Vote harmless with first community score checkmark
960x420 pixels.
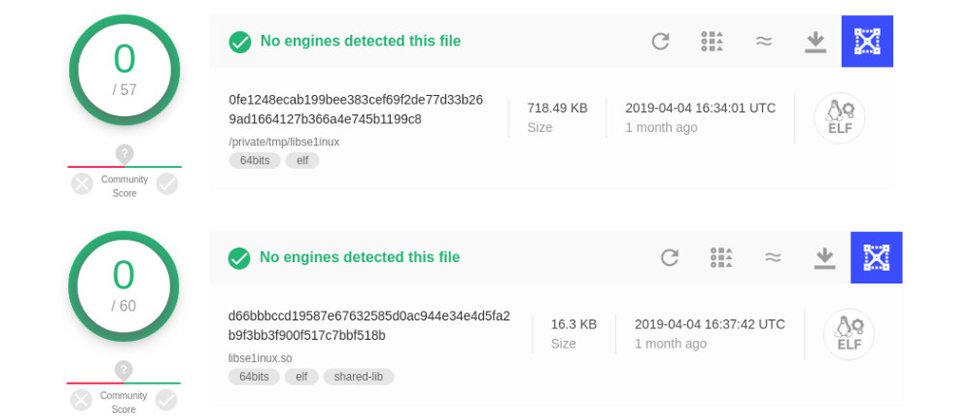(x=167, y=184)
